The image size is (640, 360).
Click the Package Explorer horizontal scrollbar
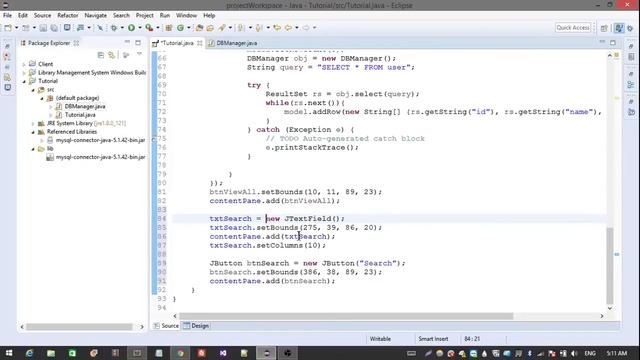pos(80,327)
